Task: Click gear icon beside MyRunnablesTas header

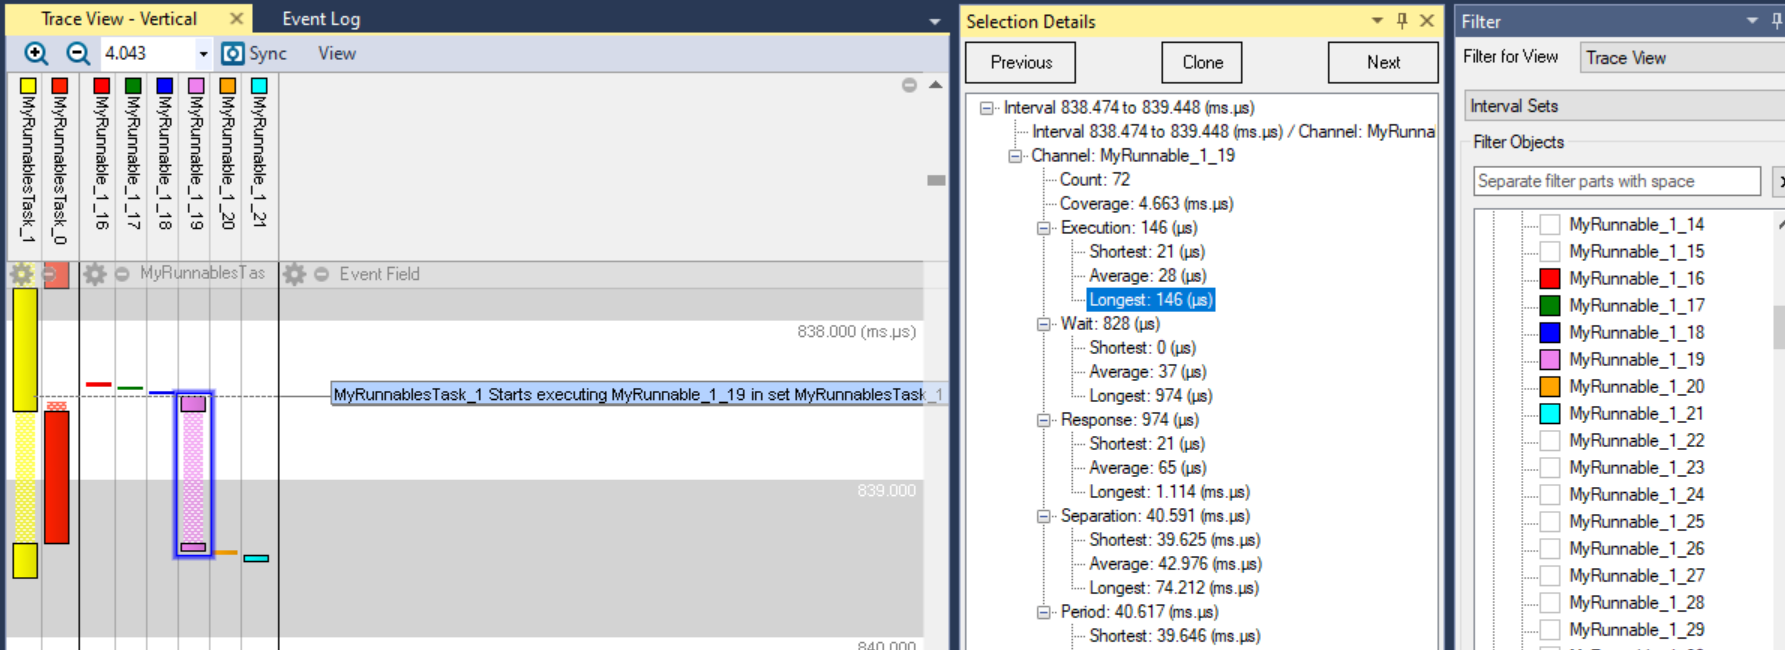Action: (x=95, y=274)
